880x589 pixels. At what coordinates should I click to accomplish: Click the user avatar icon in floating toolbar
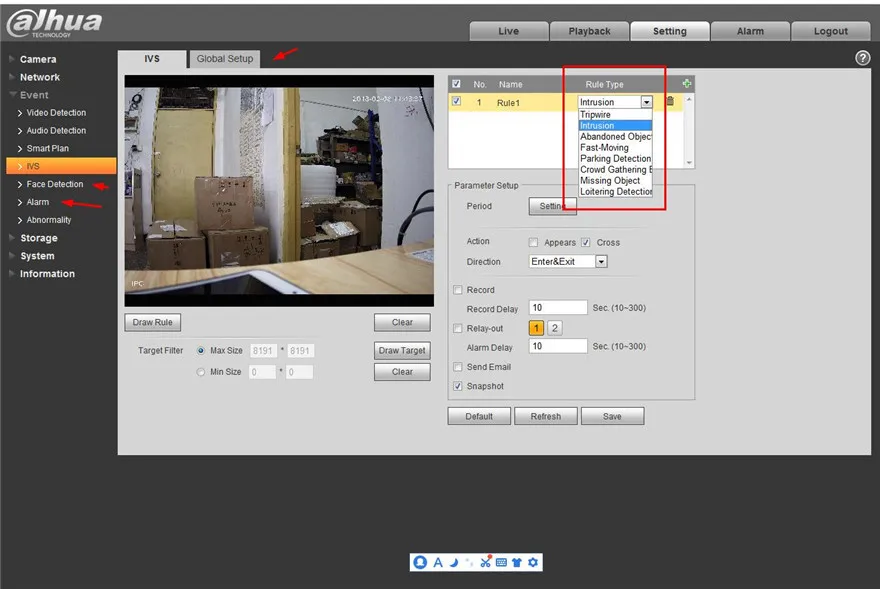[420, 562]
